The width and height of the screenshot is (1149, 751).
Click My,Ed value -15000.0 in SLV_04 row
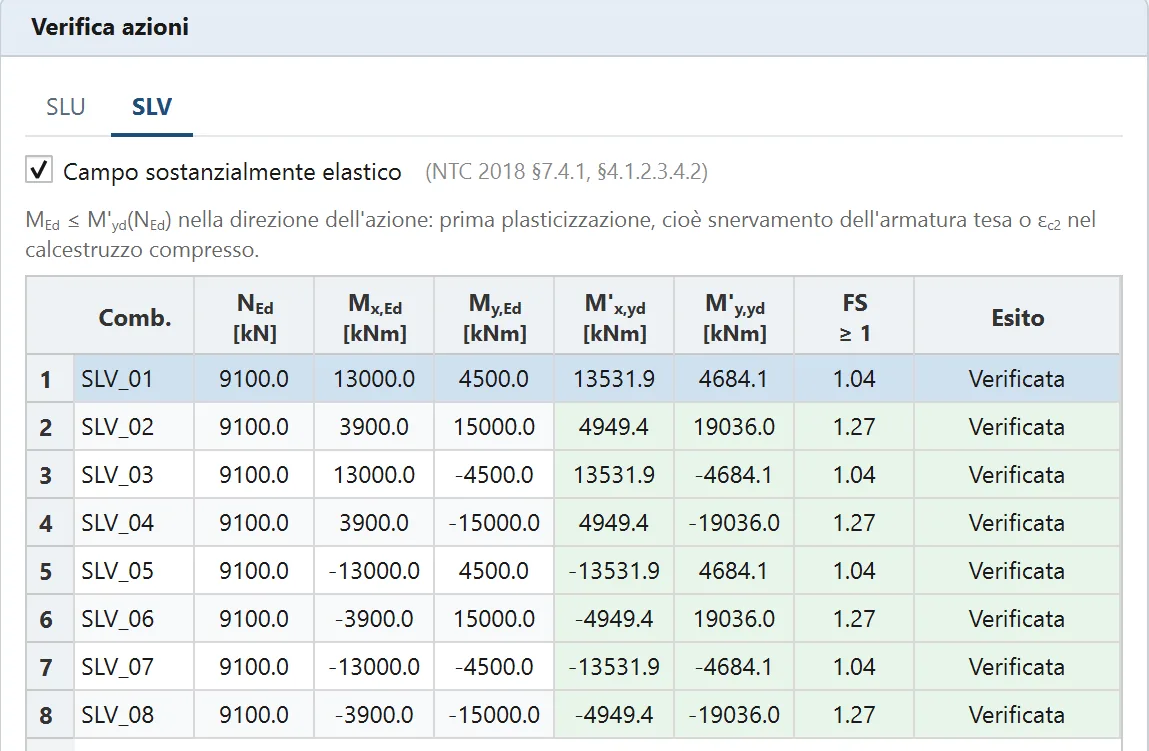495,522
